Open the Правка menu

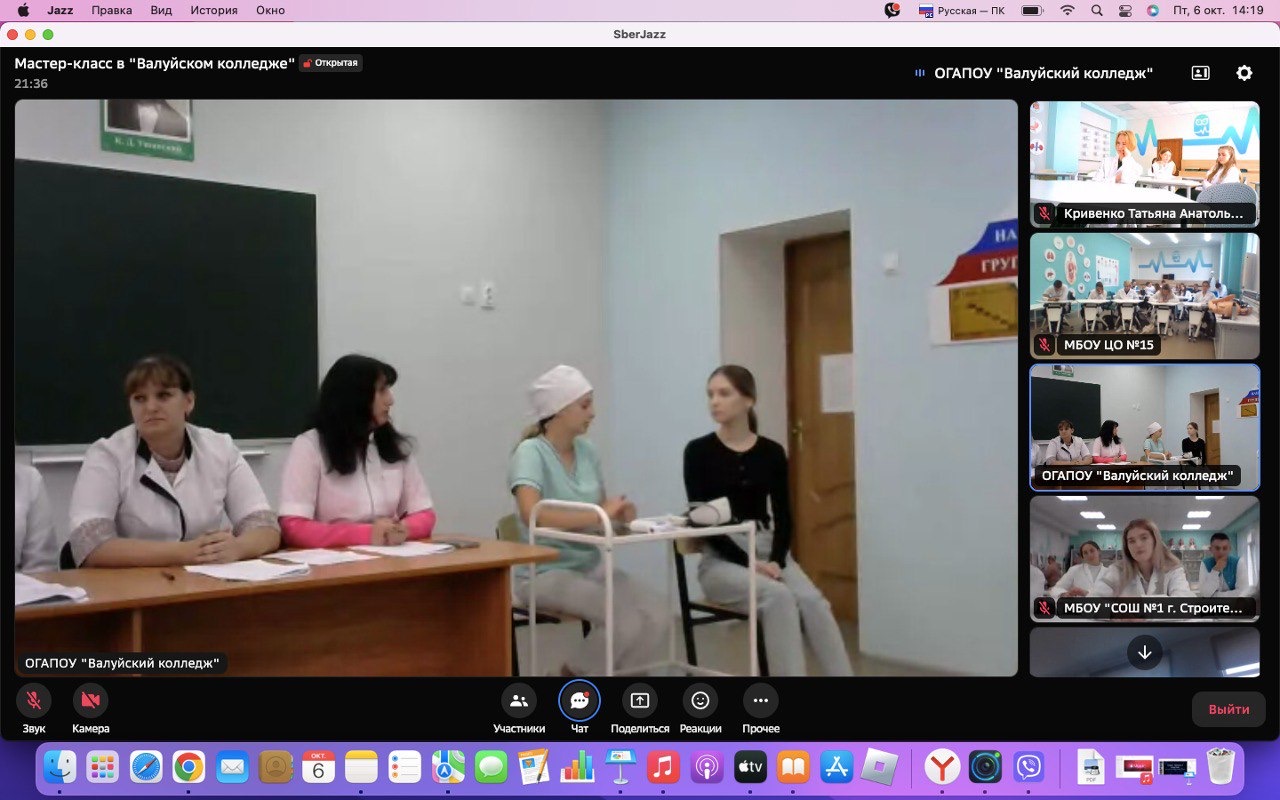(x=112, y=10)
